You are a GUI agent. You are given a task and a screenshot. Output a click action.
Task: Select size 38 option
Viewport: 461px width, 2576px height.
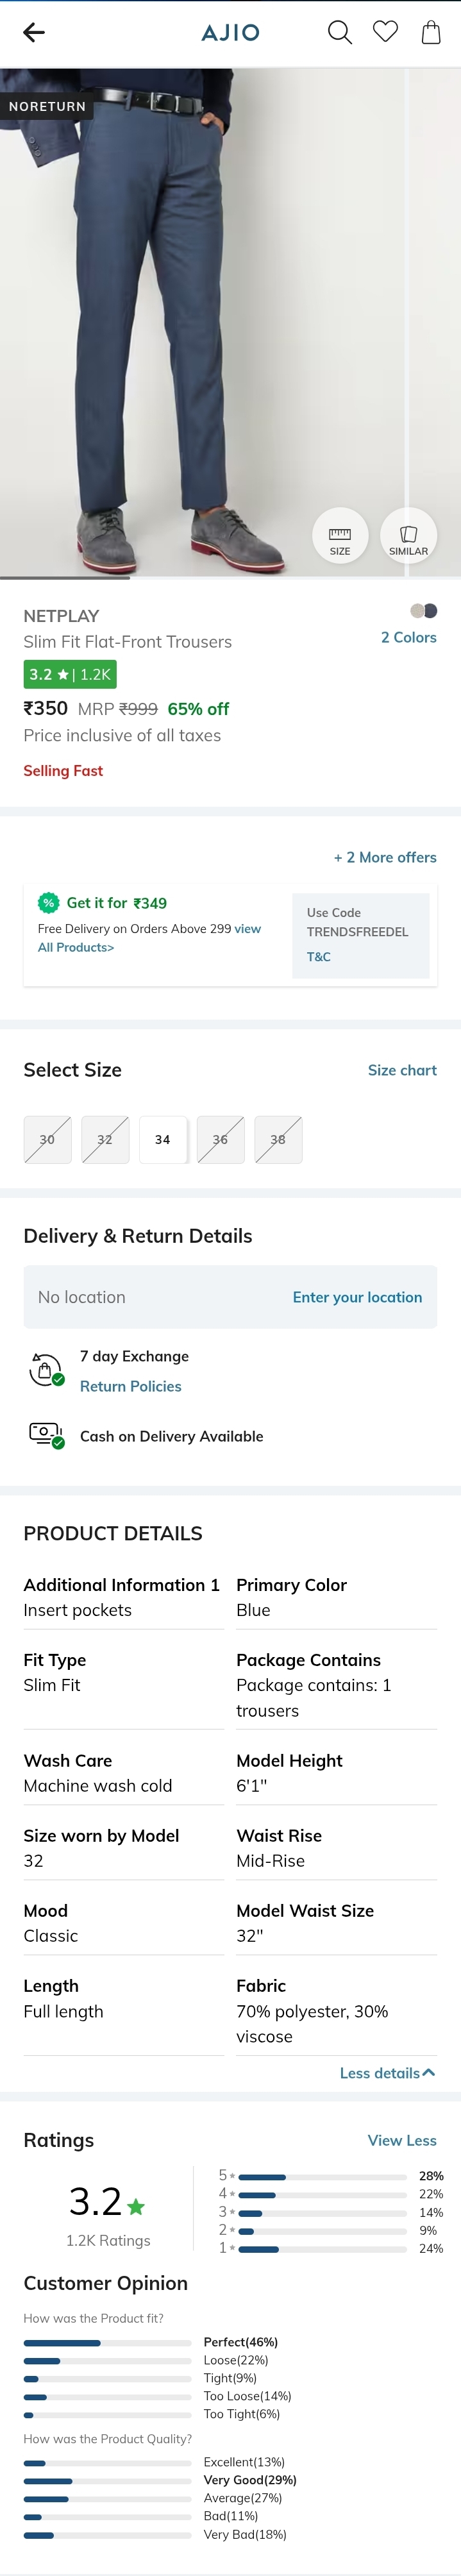coord(278,1140)
